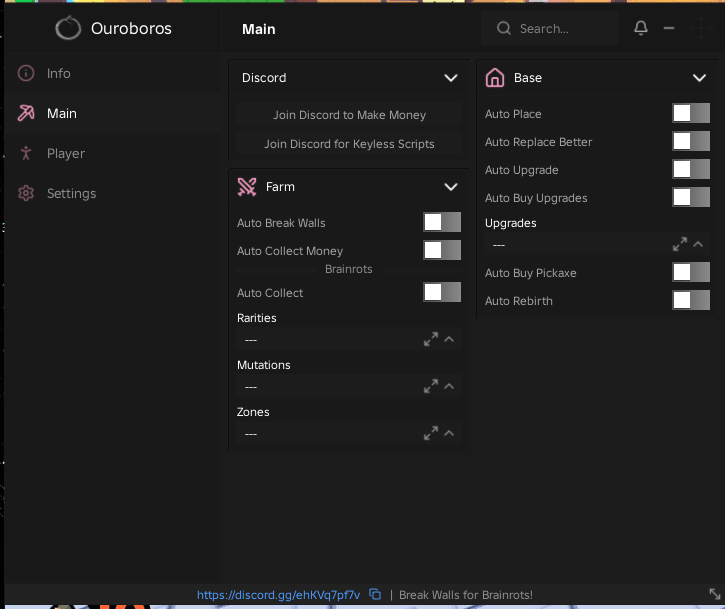725x609 pixels.
Task: Collapse the Farm section chevron
Action: pyautogui.click(x=451, y=187)
